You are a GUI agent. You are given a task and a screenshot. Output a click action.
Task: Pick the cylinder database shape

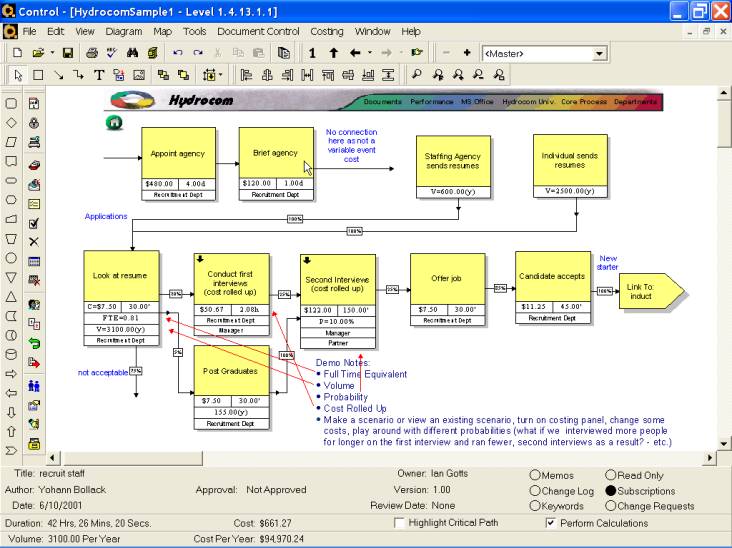point(11,354)
